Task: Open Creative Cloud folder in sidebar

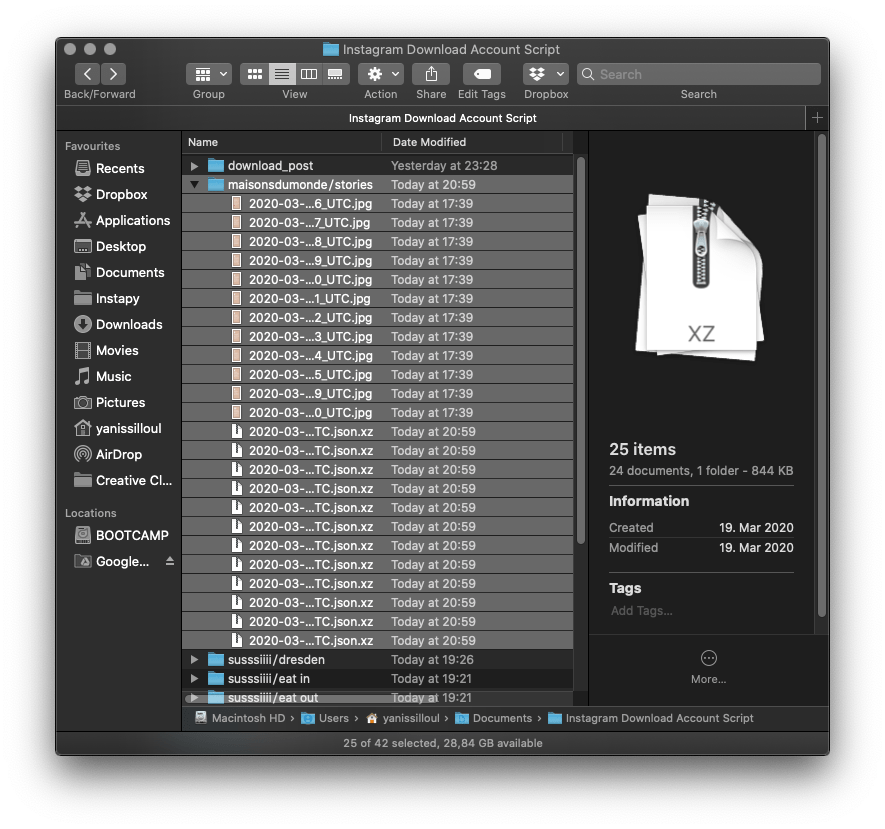Action: tap(134, 480)
